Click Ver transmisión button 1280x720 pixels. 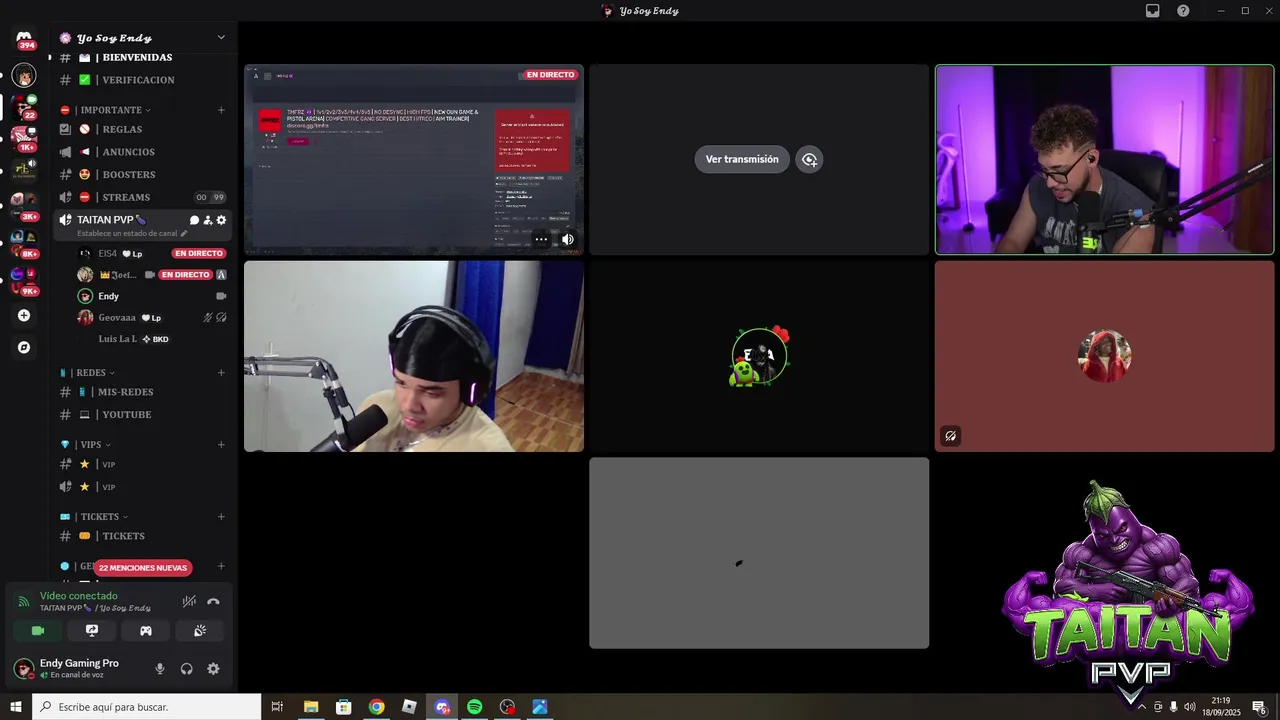742,159
